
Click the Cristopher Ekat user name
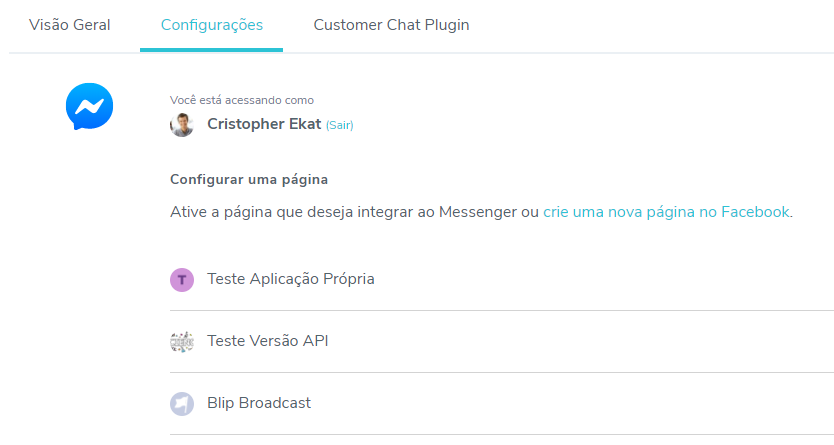pyautogui.click(x=264, y=124)
